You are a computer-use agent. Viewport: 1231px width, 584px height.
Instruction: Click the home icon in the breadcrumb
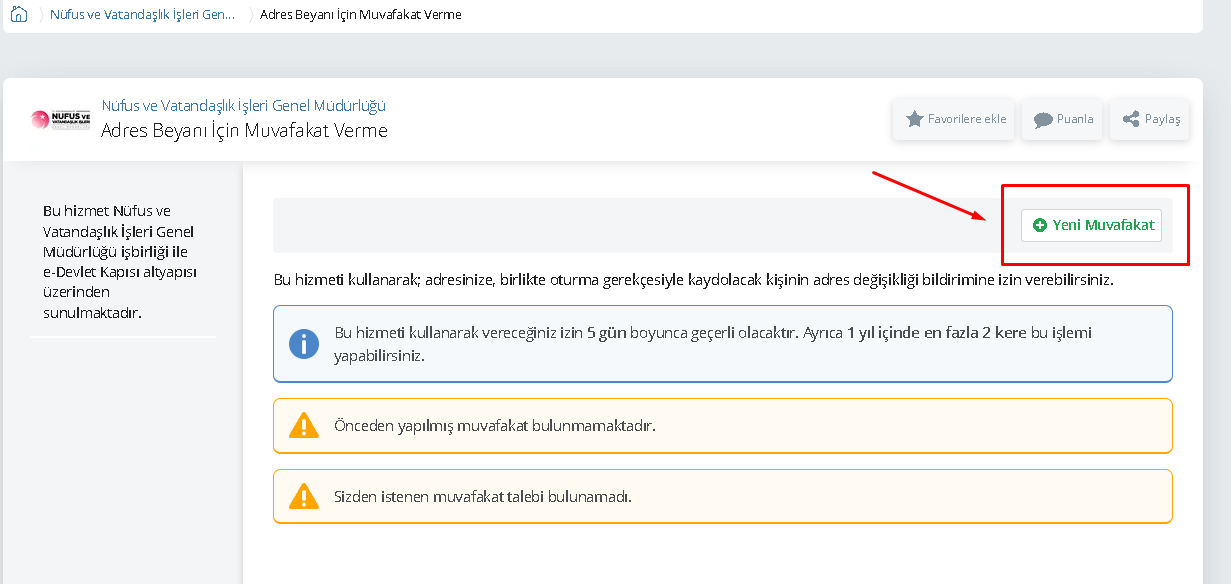point(19,15)
